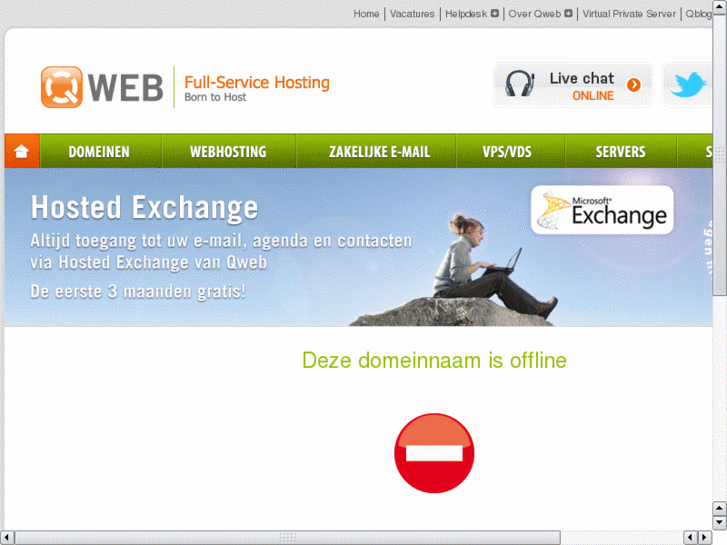Open the Twitter bird icon
Image resolution: width=727 pixels, height=545 pixels.
[689, 84]
